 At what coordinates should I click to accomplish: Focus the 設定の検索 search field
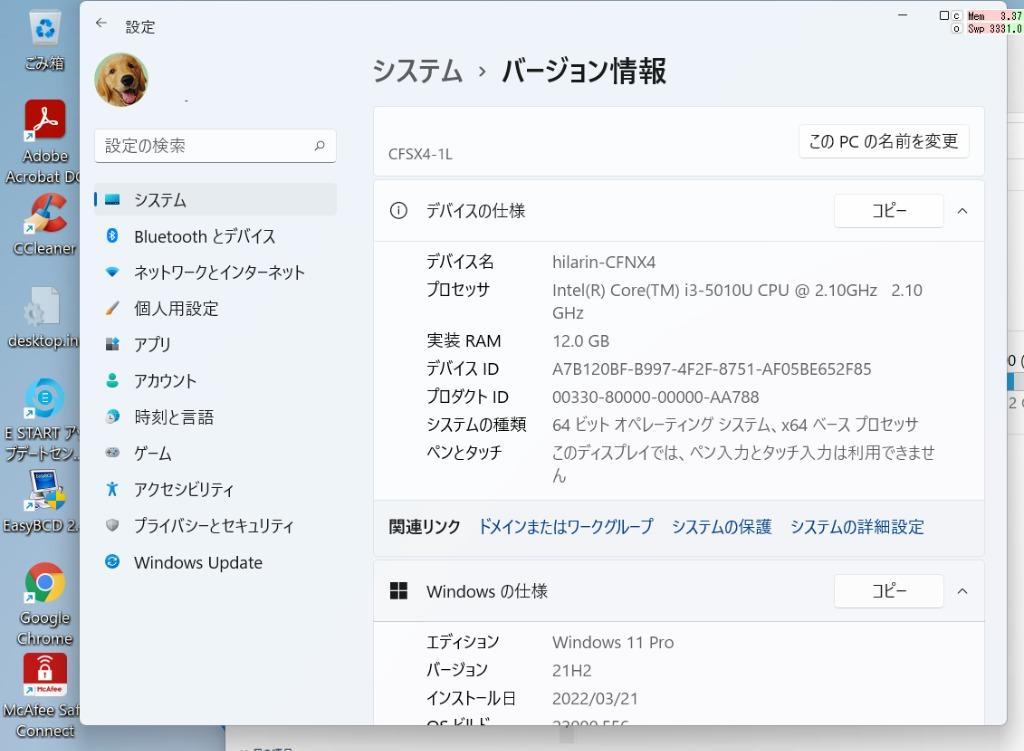[x=216, y=146]
